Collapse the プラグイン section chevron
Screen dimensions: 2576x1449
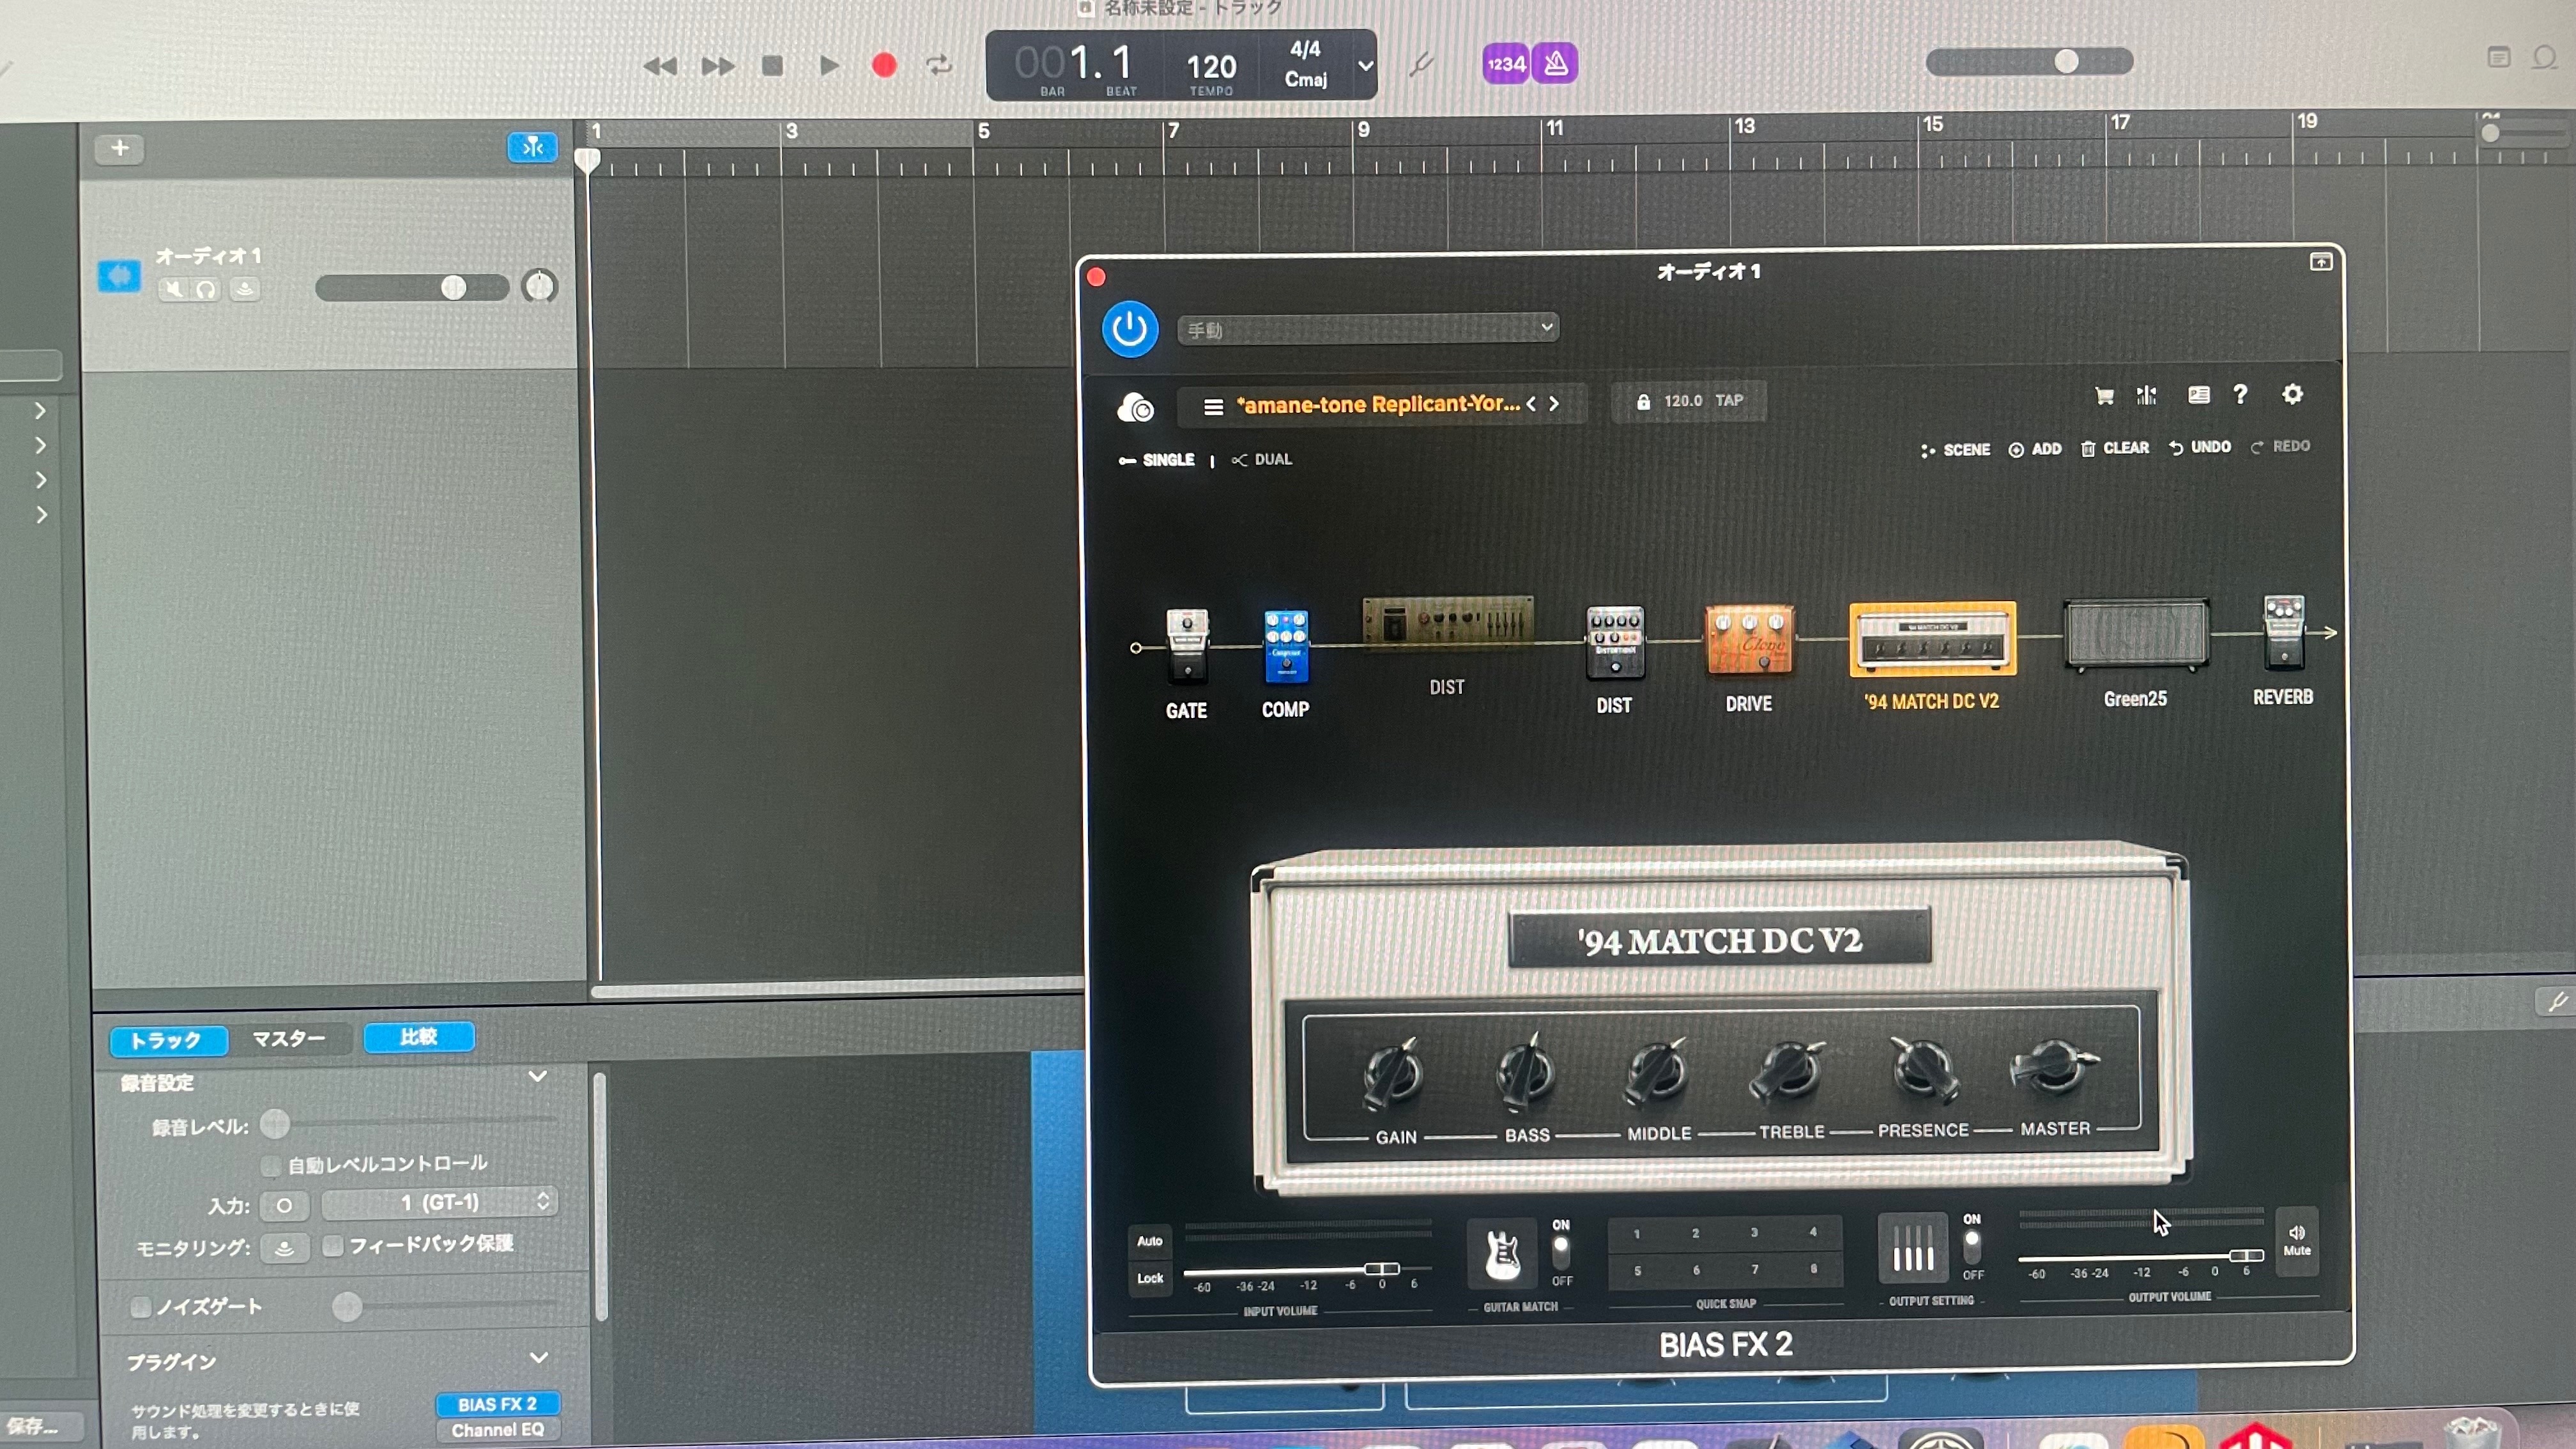point(538,1357)
